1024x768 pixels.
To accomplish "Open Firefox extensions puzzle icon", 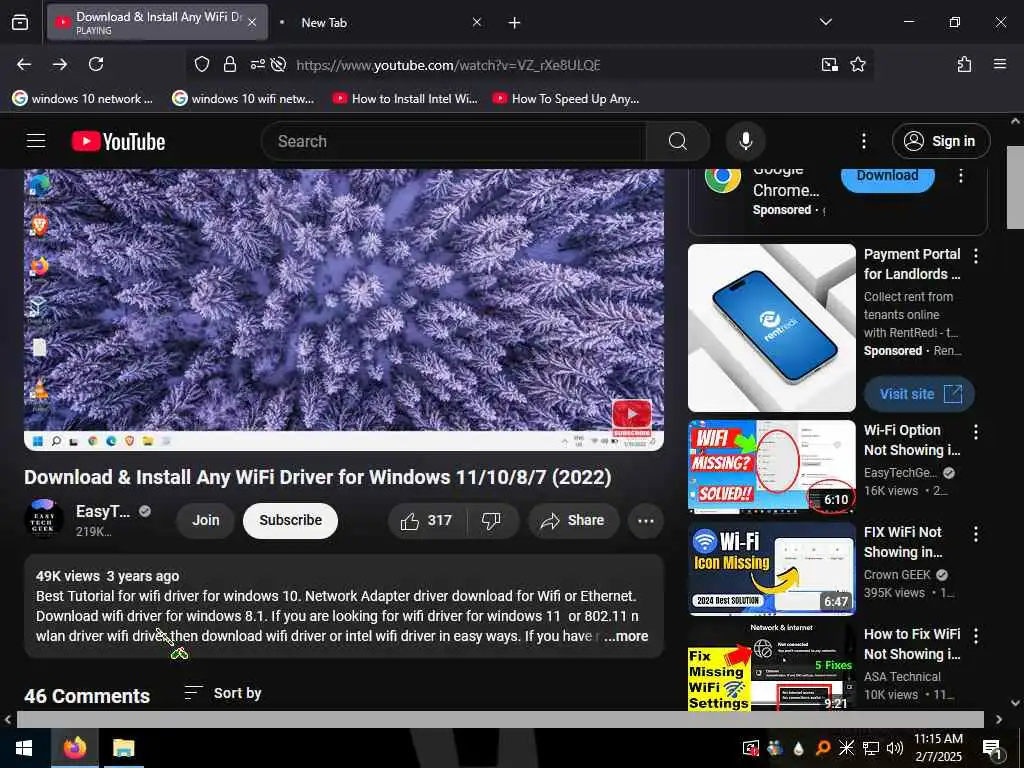I will click(965, 64).
